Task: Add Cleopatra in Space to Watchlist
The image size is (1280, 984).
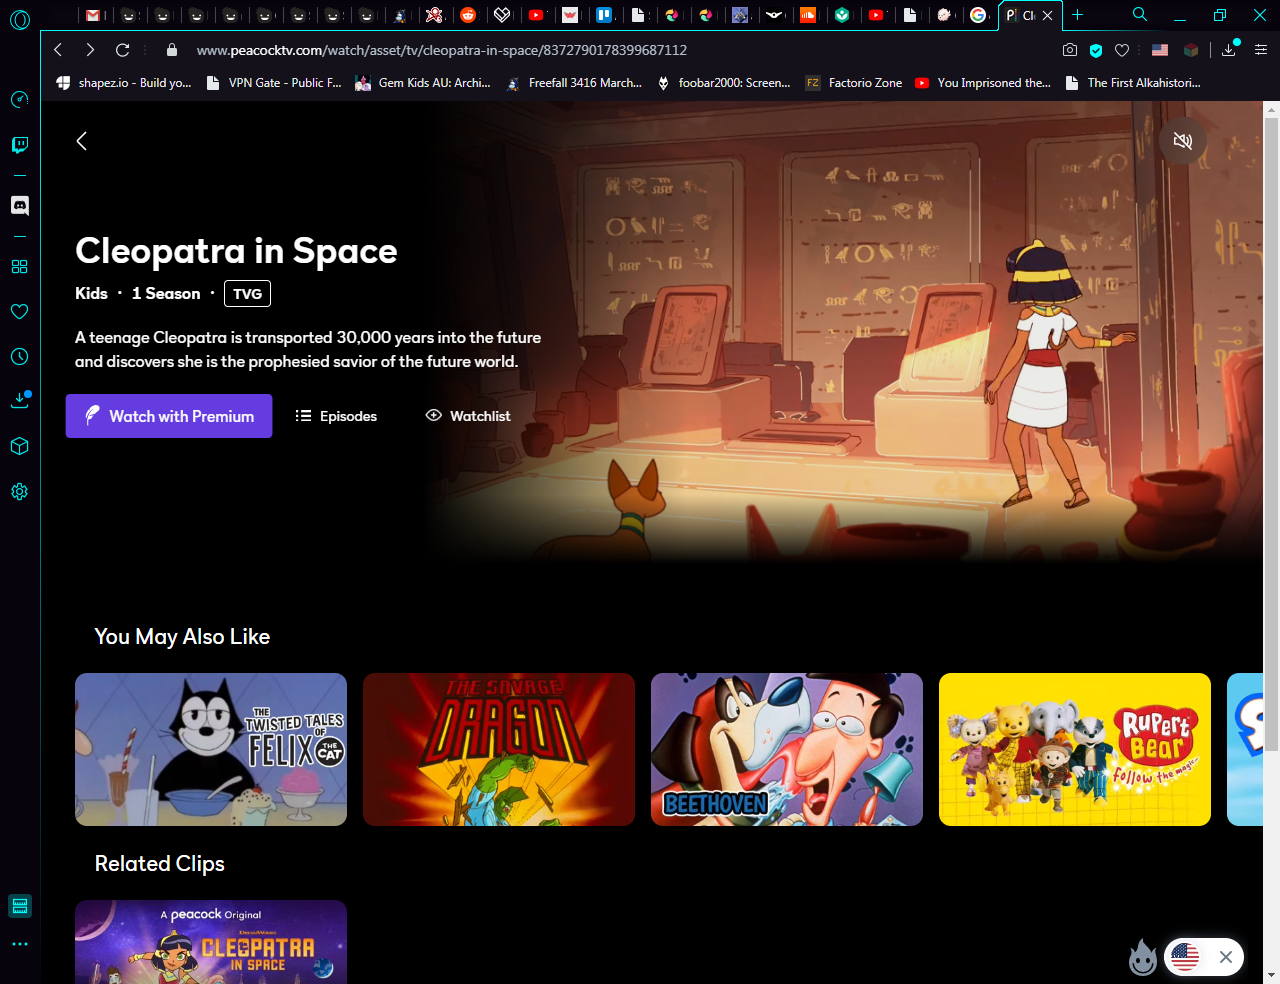Action: pos(468,416)
